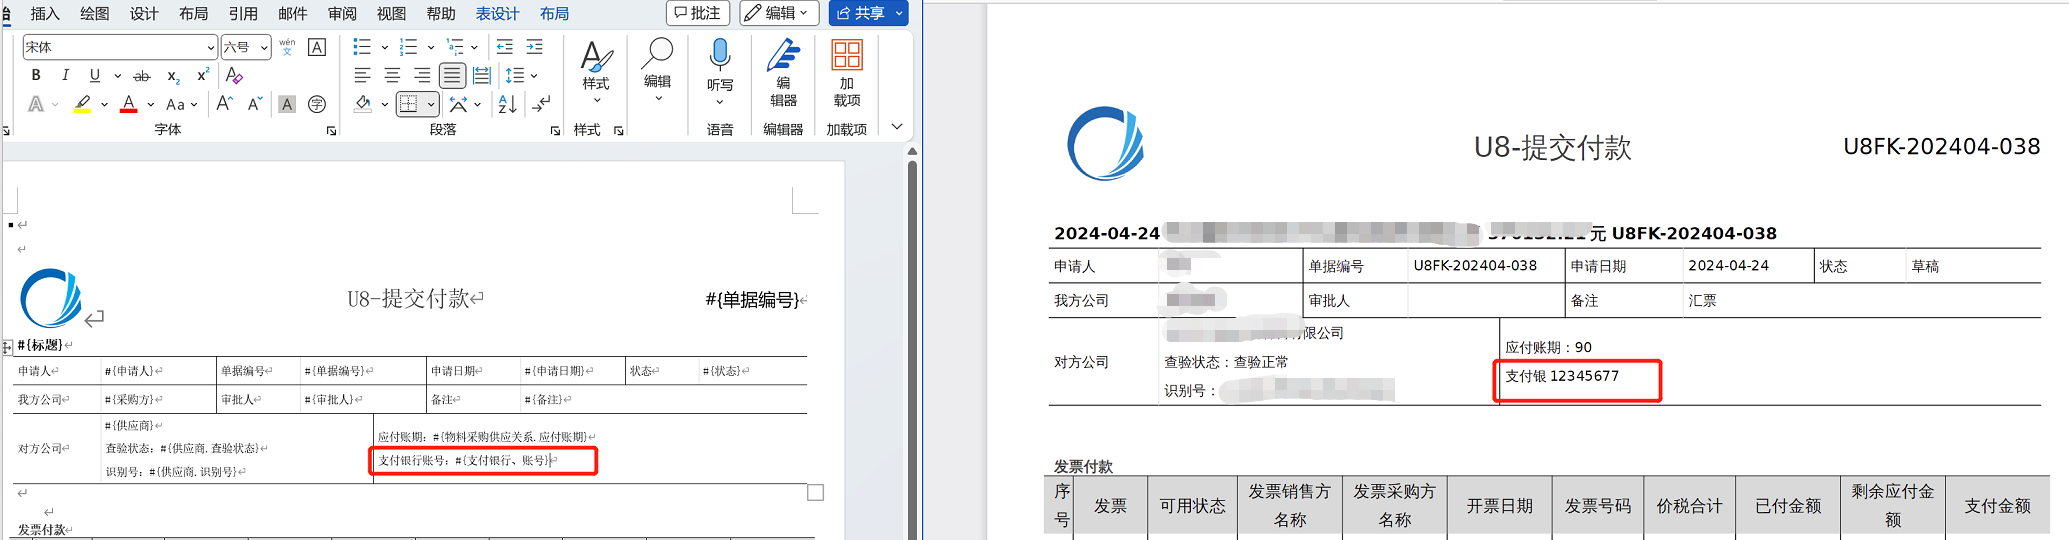The image size is (2069, 540).
Task: Click the 批注 comments button
Action: tap(698, 13)
